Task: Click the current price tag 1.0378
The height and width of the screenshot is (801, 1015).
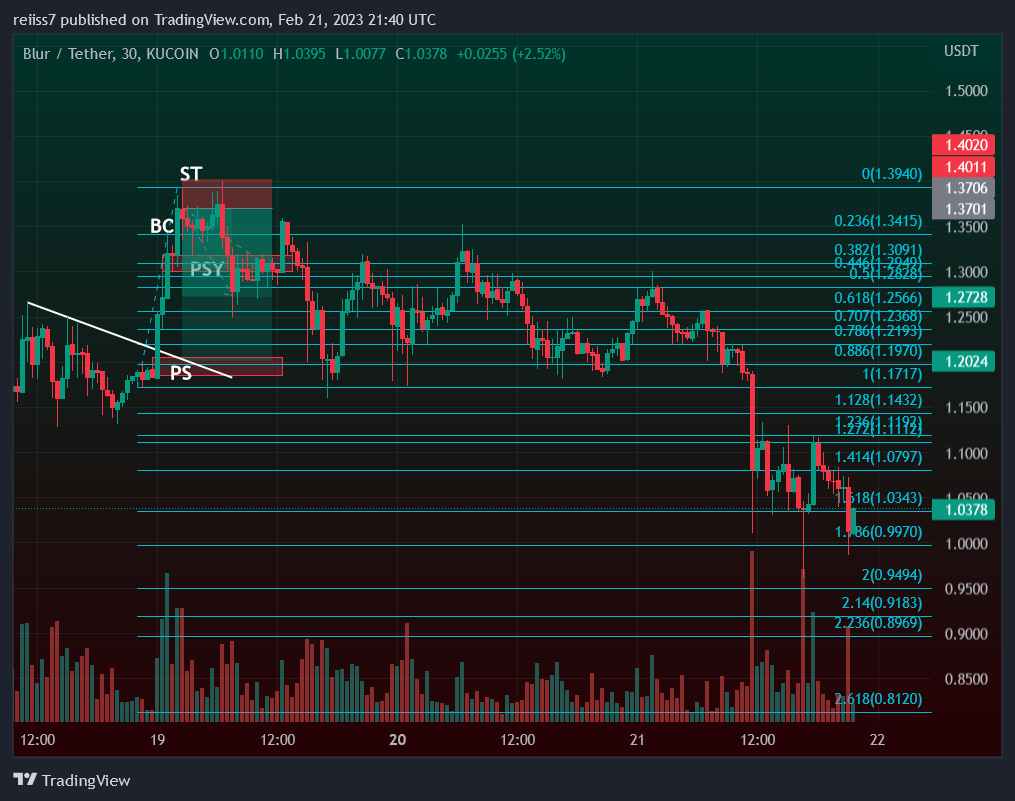Action: point(963,510)
